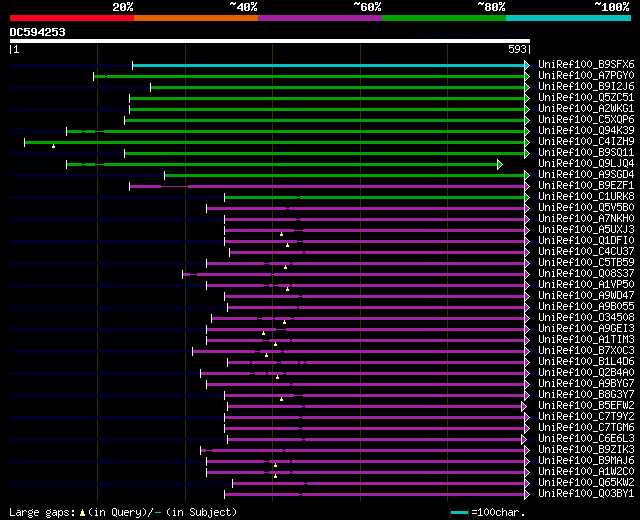Image resolution: width=640 pixels, height=520 pixels.
Task: Select the UniRef100_B9ZIK3 label
Action: tap(586, 450)
